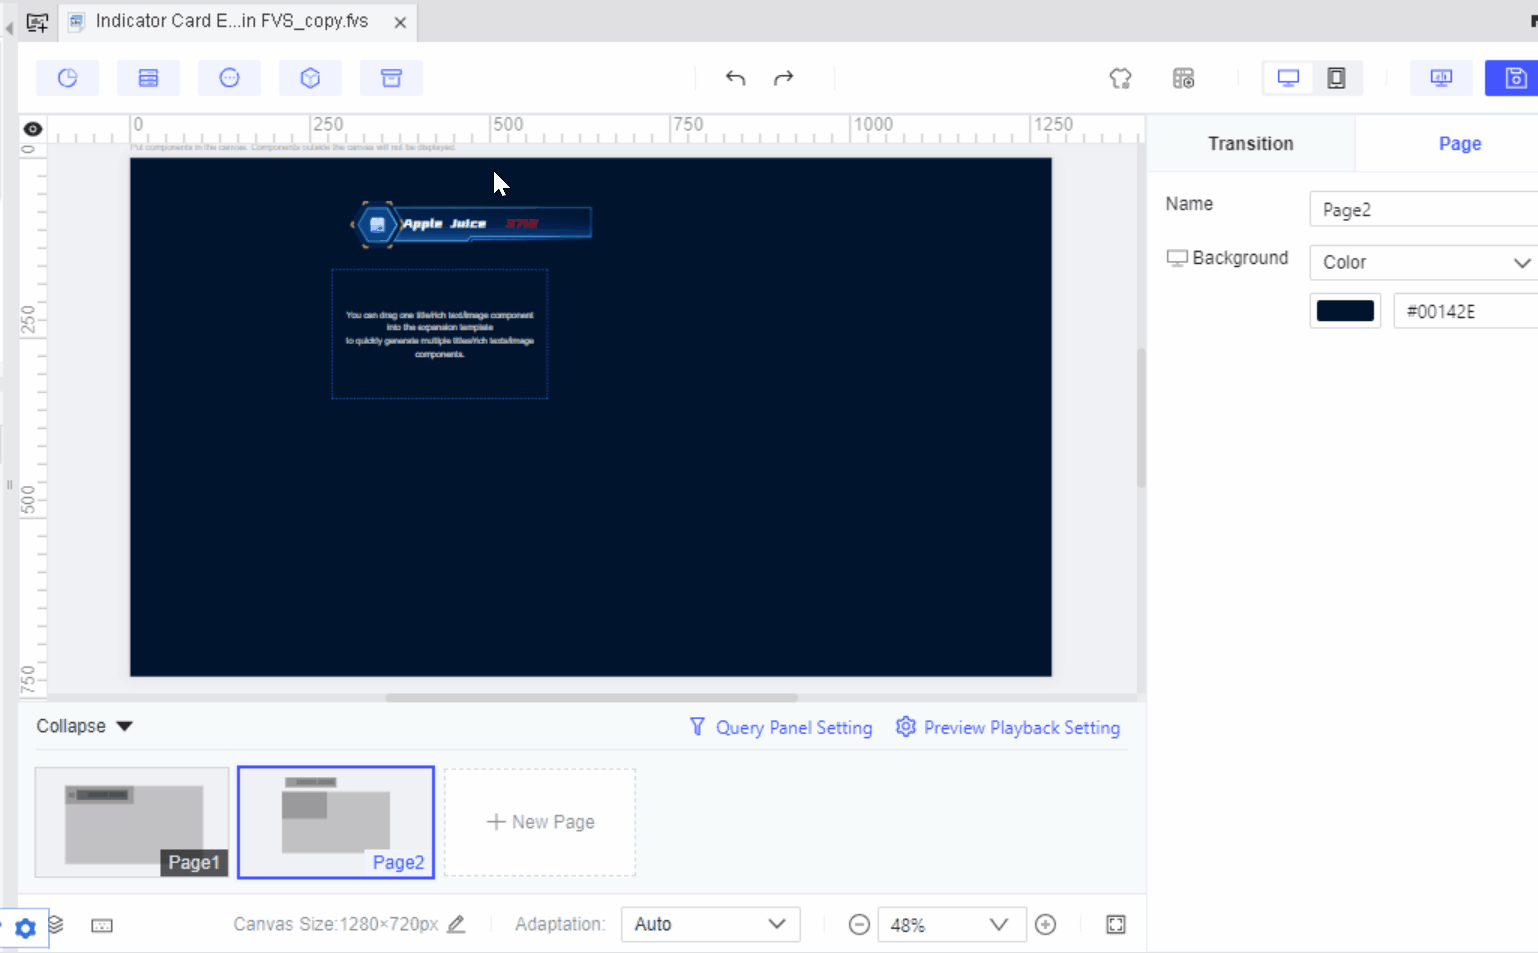Open the 3D model components panel

[x=310, y=77]
